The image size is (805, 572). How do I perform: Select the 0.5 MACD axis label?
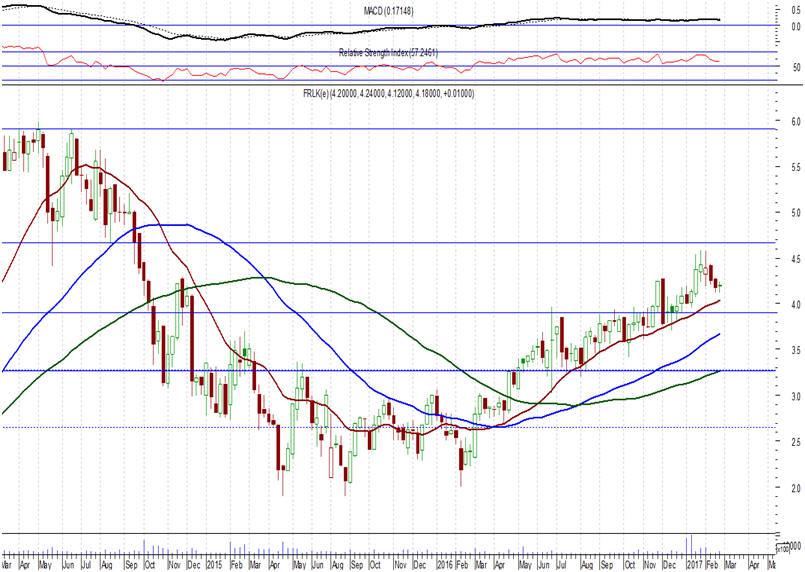(x=796, y=11)
